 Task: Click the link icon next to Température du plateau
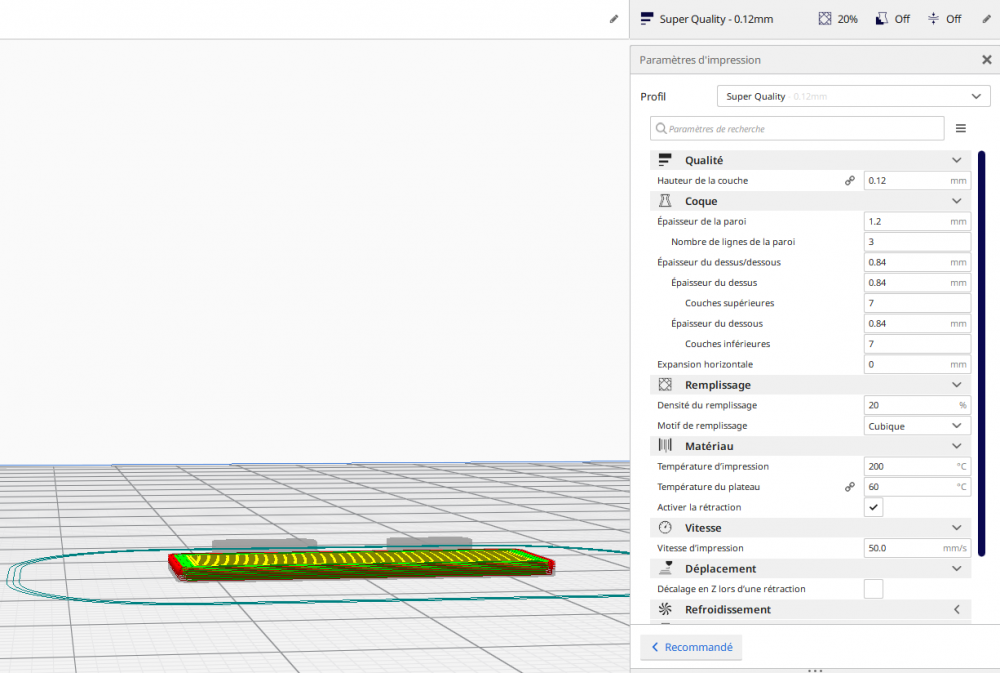pyautogui.click(x=849, y=487)
